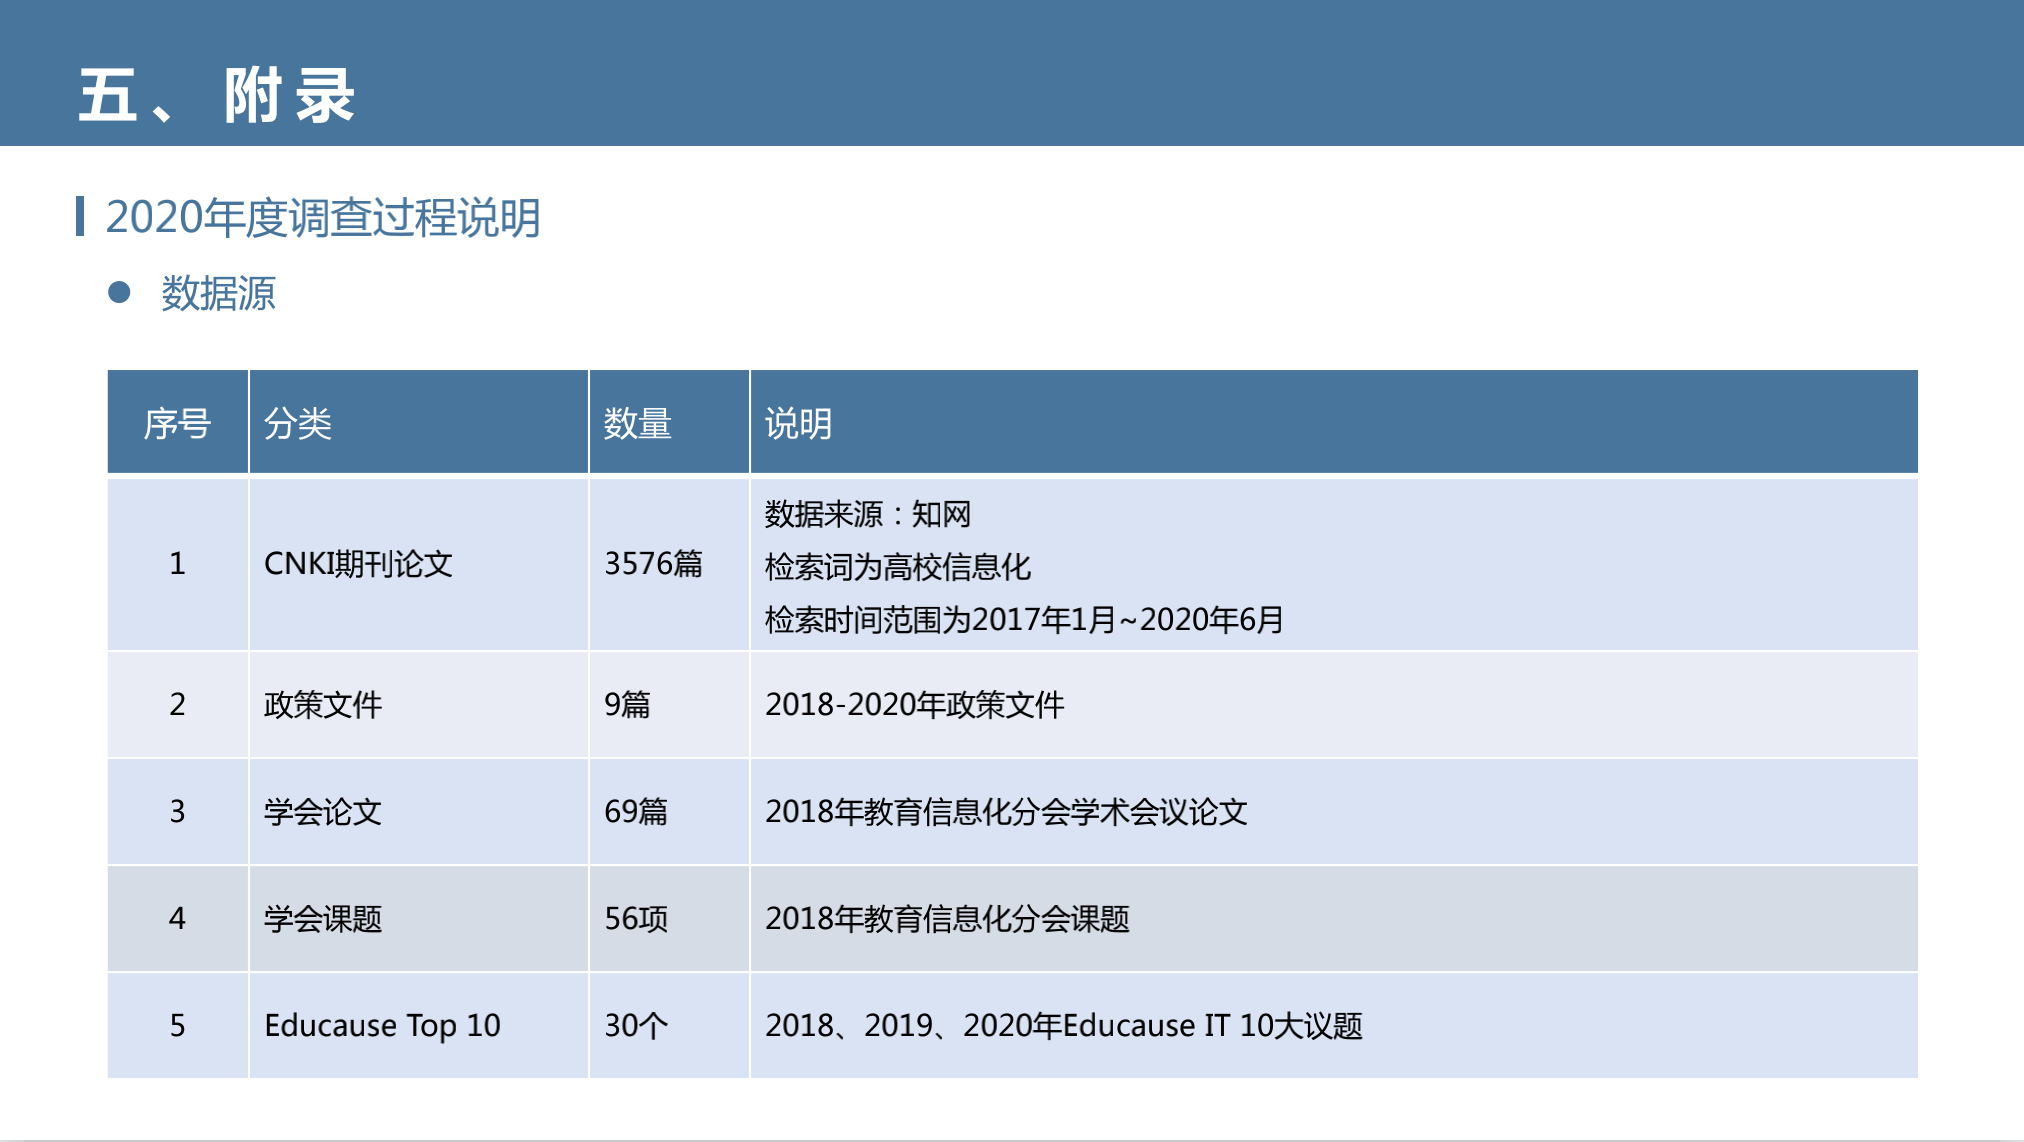Select the 3576篇 quantity cell
Screen dimensions: 2024x1142
tap(653, 563)
